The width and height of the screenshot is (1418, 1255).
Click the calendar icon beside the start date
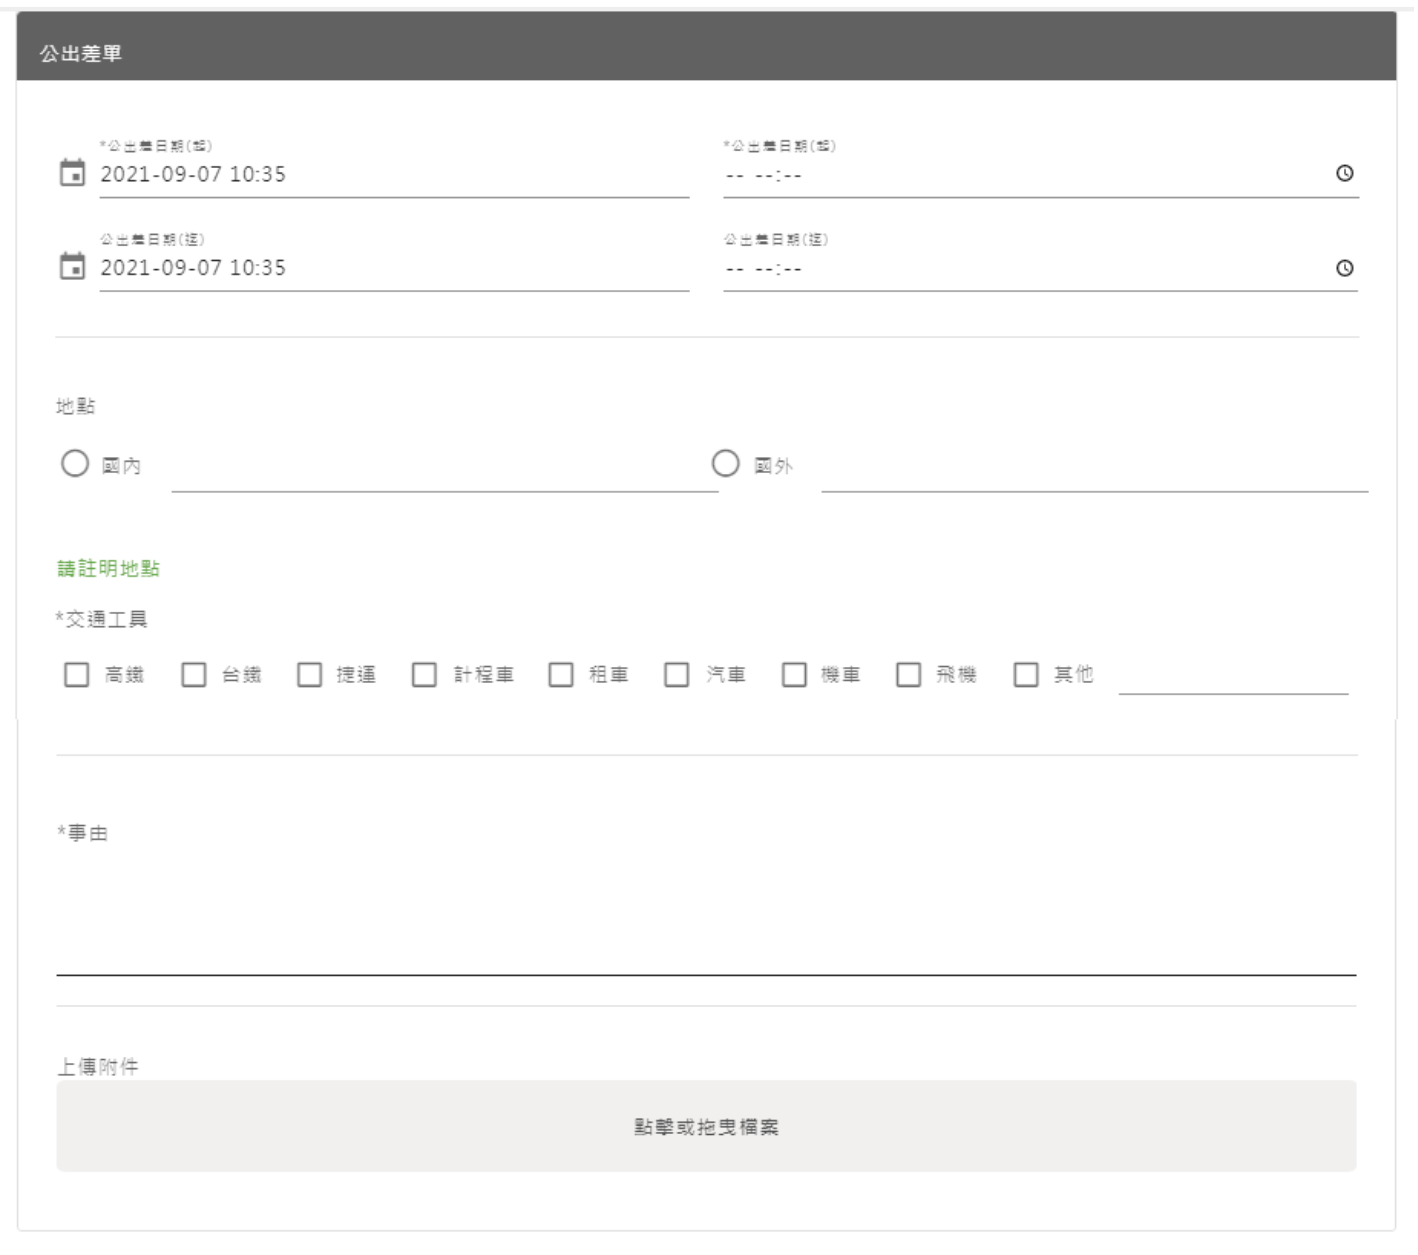(x=72, y=173)
